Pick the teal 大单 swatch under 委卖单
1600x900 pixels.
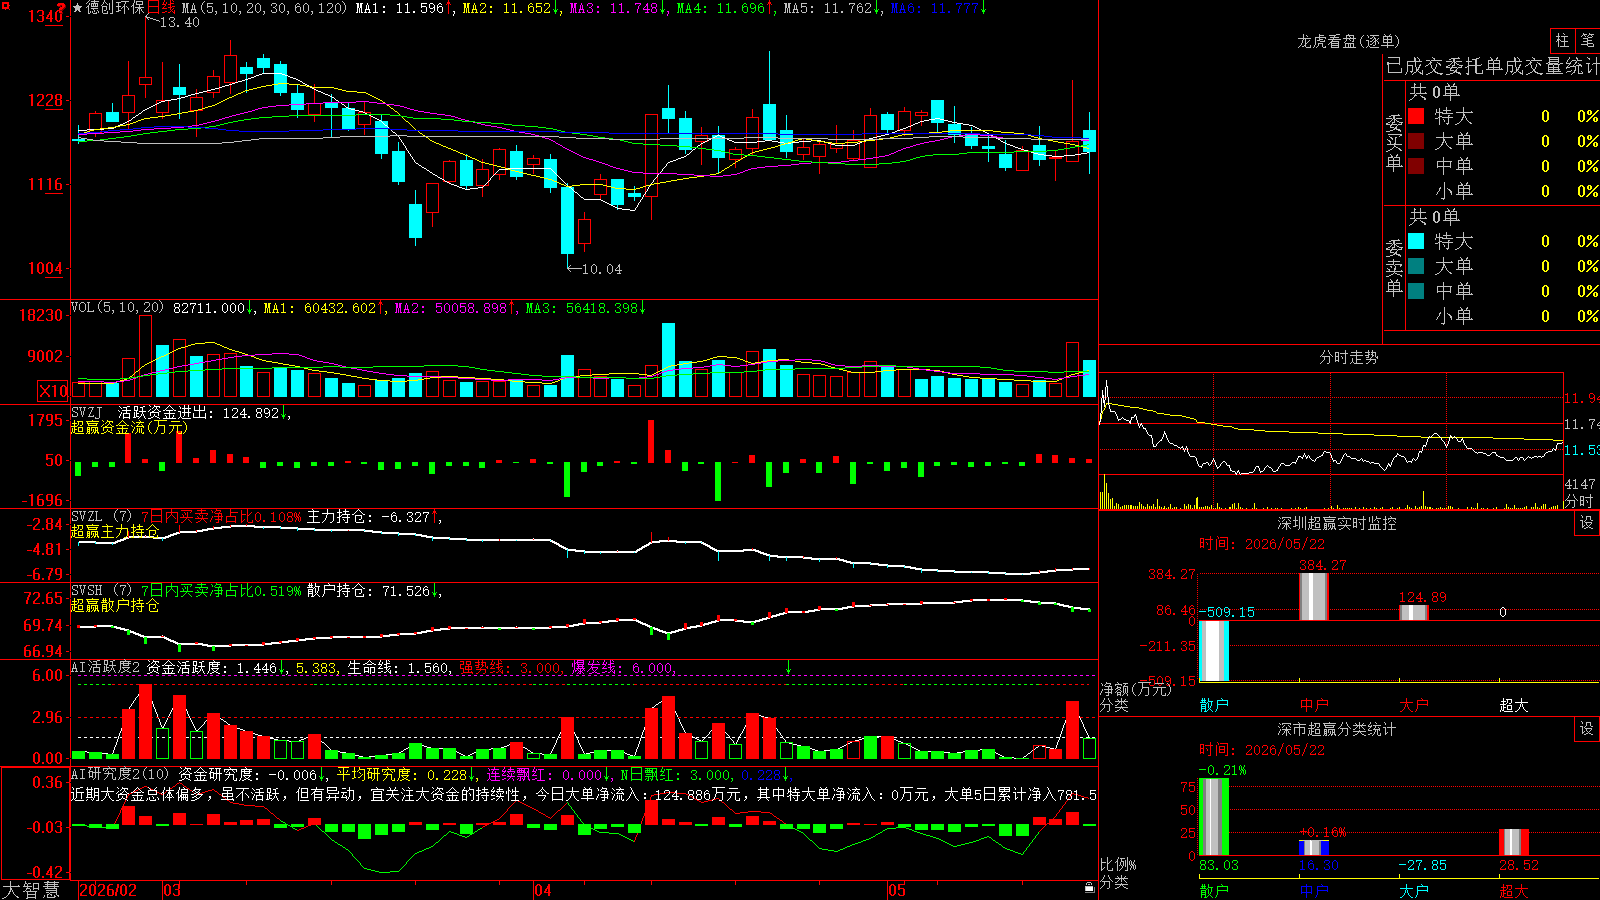(x=1416, y=266)
